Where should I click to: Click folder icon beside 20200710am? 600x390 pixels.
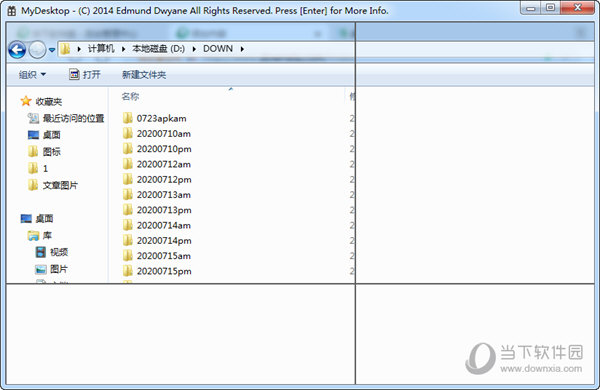(128, 133)
